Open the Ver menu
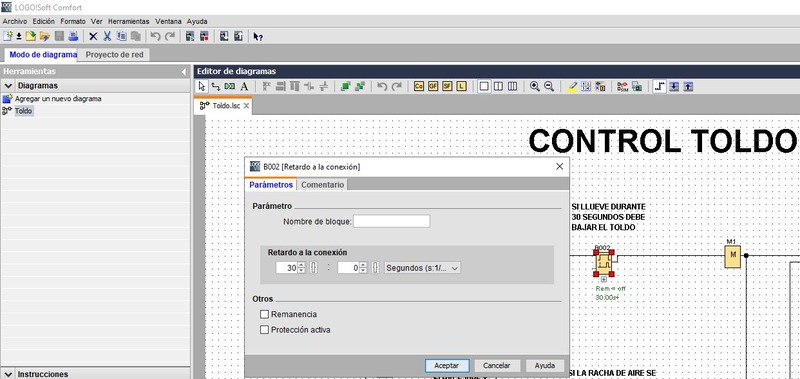The width and height of the screenshot is (800, 379). click(96, 21)
